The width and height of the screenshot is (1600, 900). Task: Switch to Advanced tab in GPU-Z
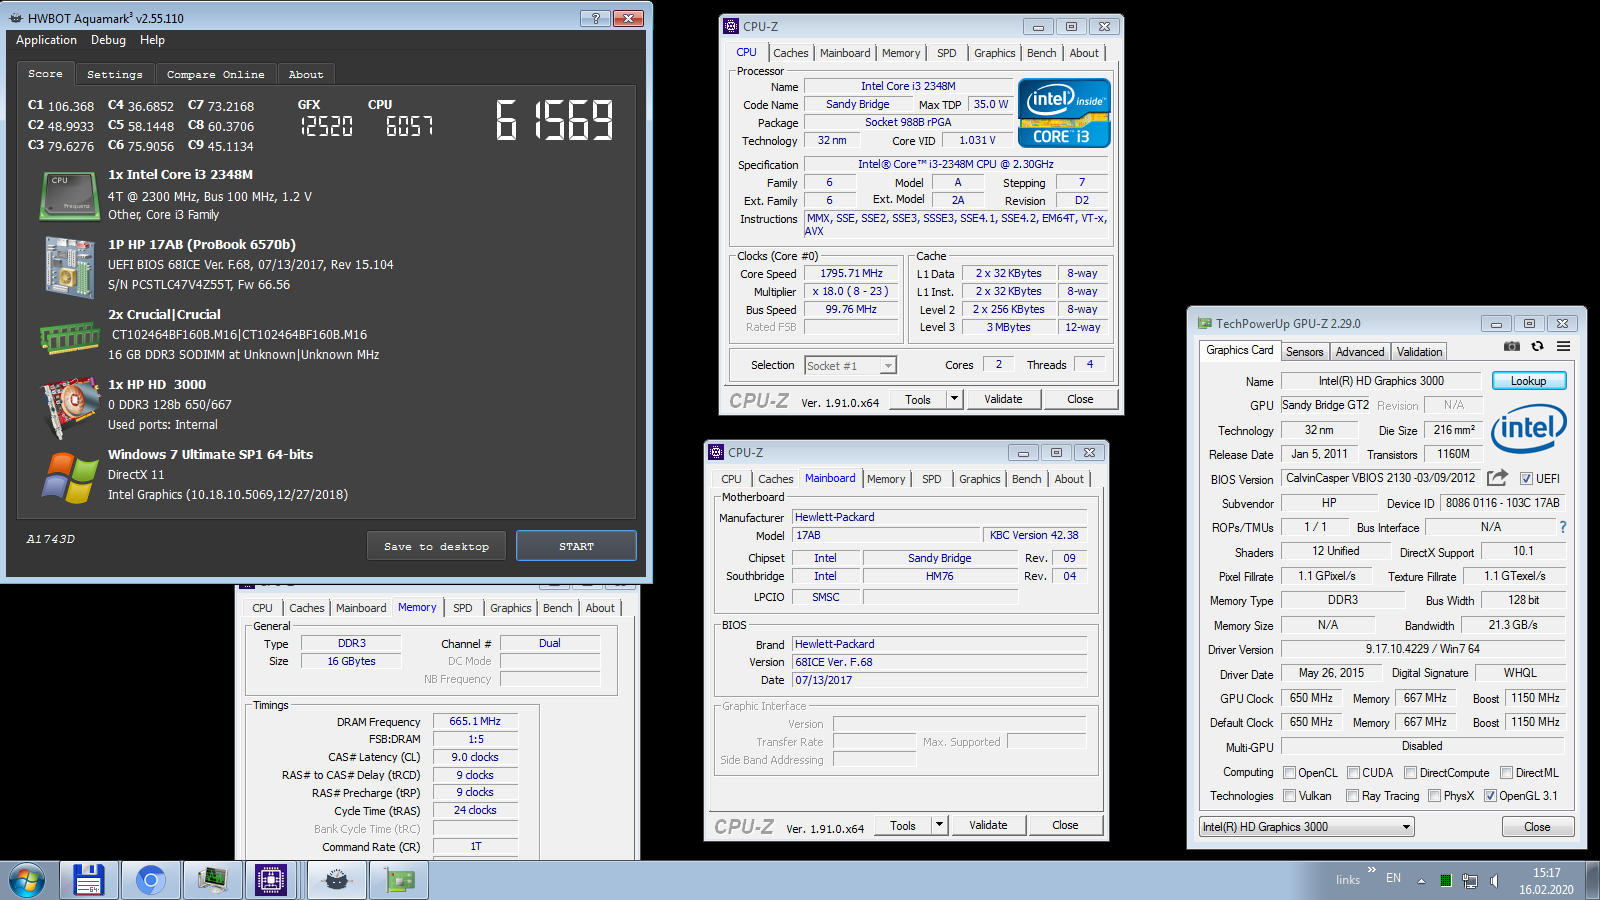pos(1360,351)
